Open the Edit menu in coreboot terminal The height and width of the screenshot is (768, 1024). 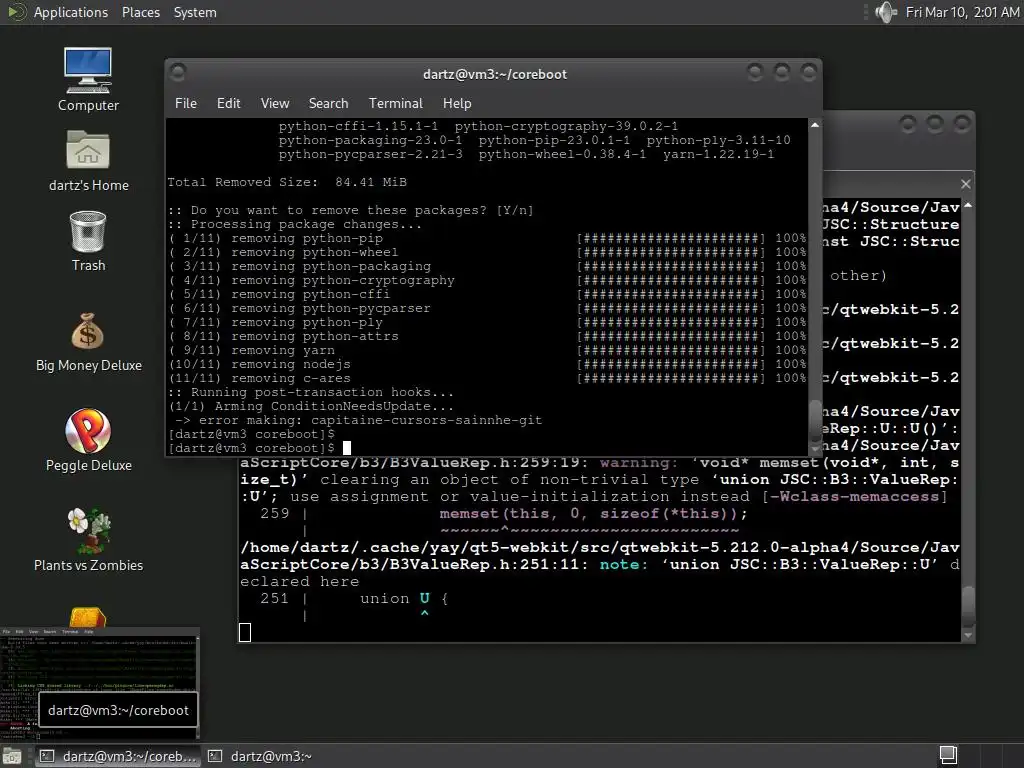click(x=229, y=103)
